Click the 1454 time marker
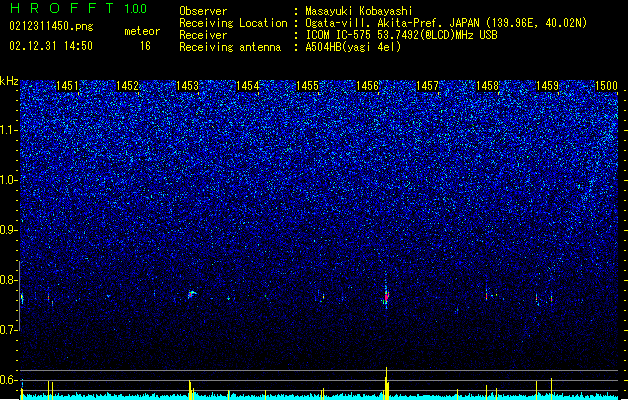The image size is (629, 400). point(248,85)
